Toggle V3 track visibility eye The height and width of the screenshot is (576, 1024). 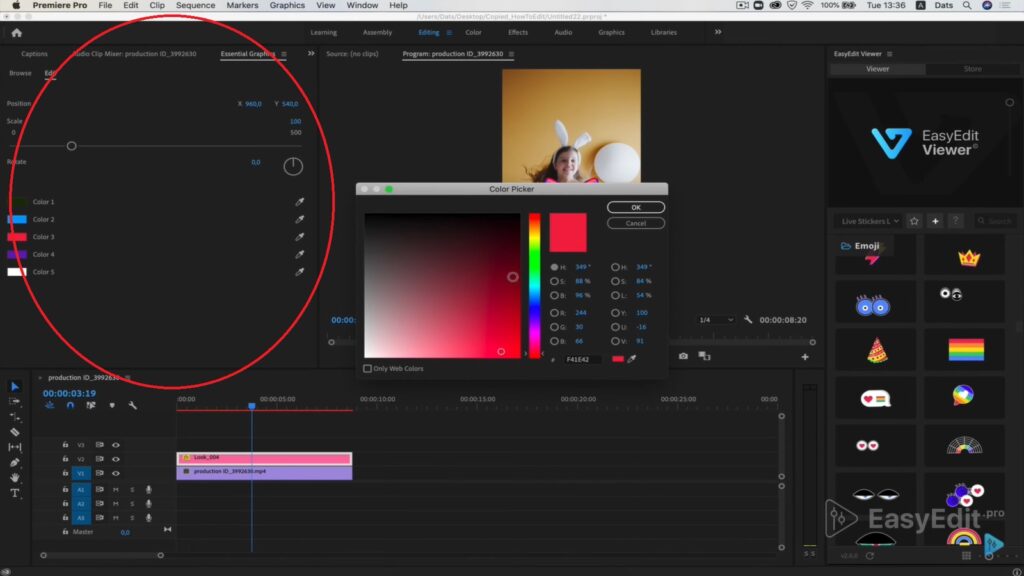pos(116,445)
